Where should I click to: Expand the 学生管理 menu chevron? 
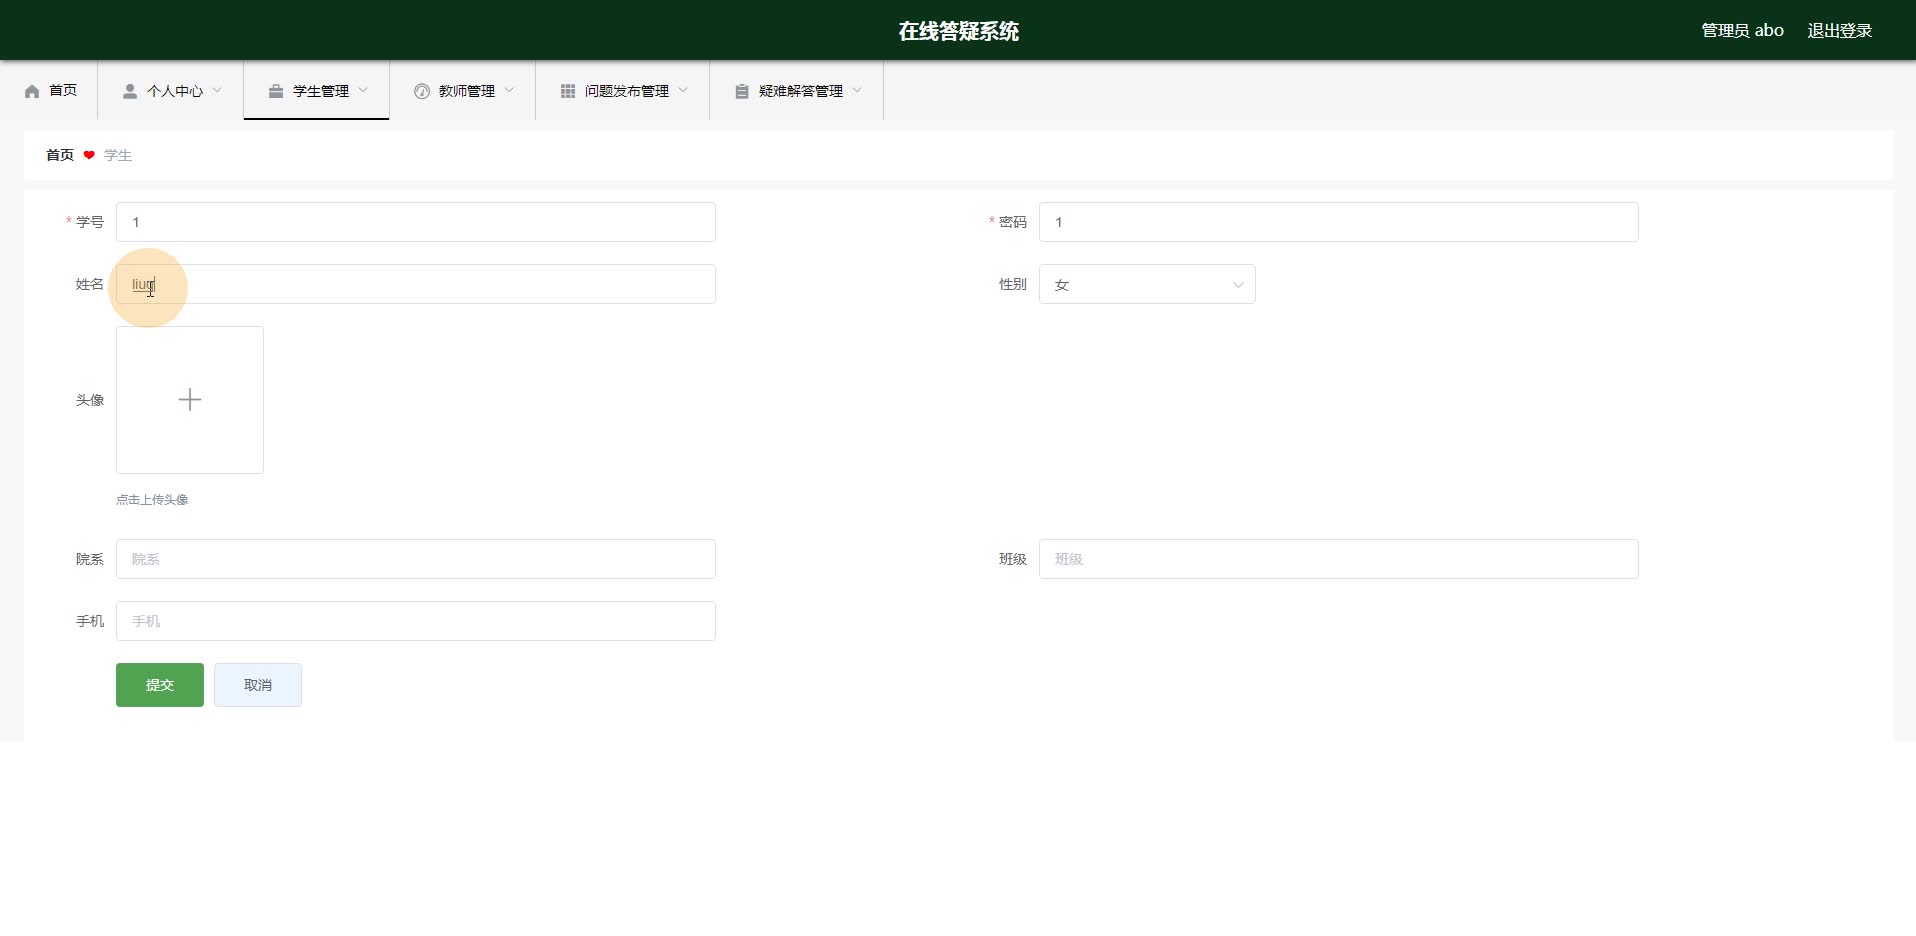coord(363,90)
